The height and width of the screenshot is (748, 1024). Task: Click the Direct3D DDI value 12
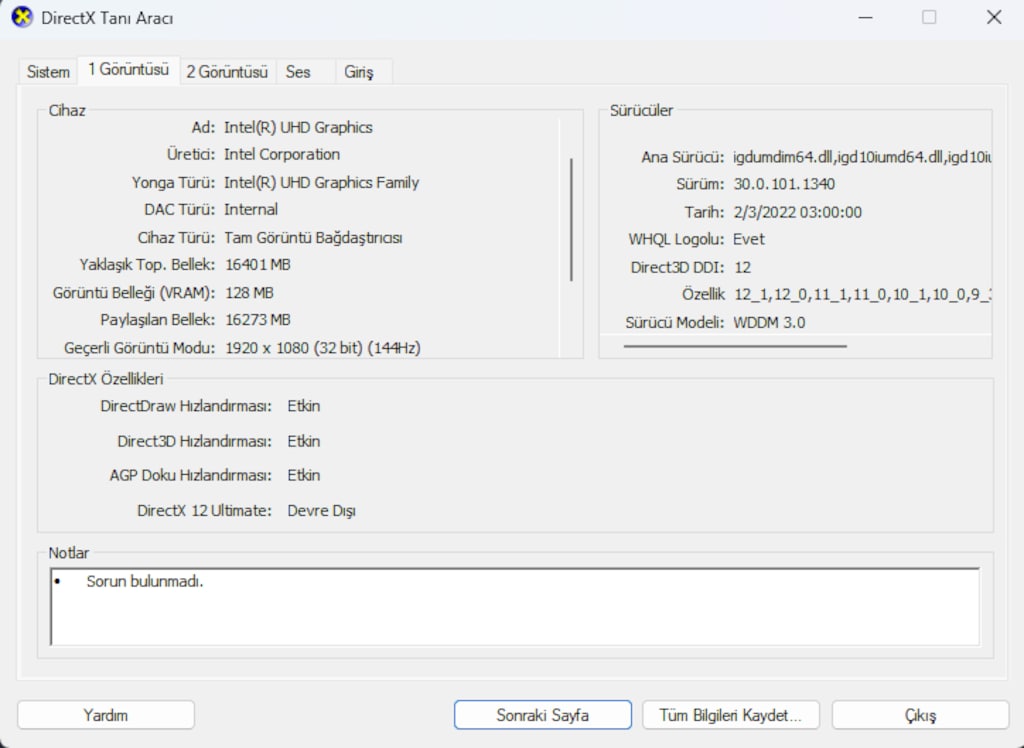(x=743, y=267)
